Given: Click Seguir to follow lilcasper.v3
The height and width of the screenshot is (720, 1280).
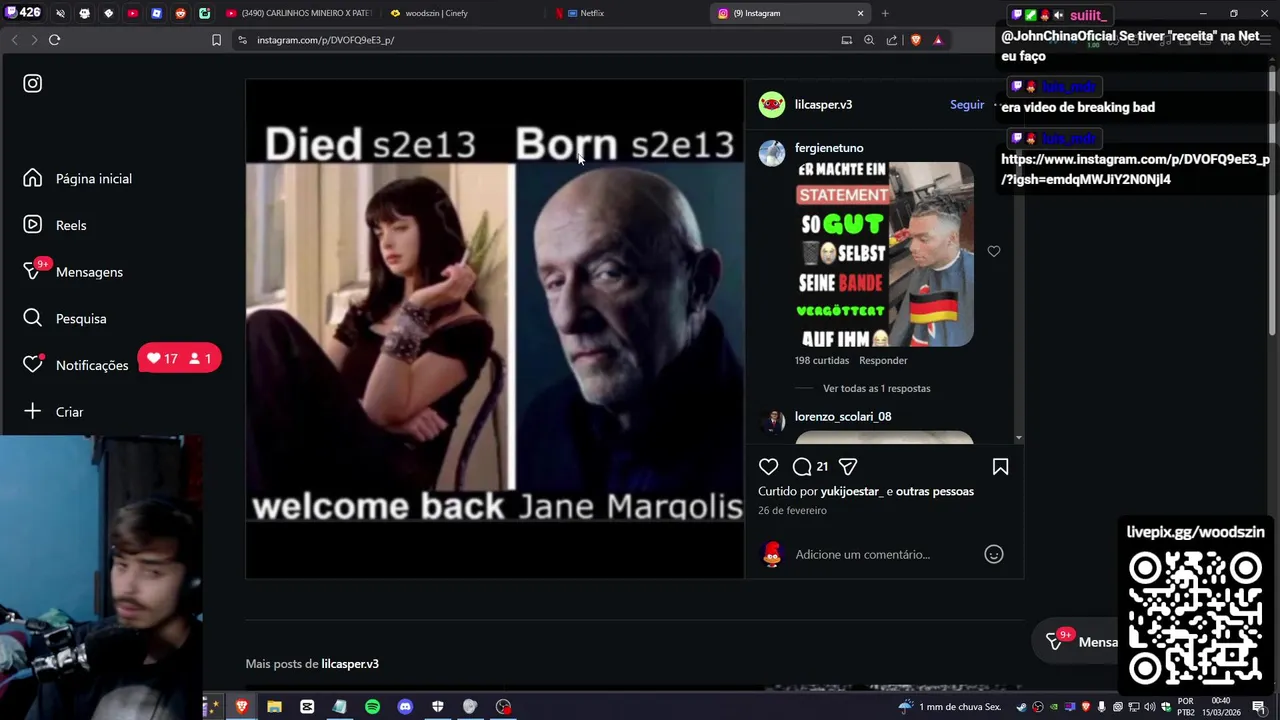Looking at the screenshot, I should 967,104.
